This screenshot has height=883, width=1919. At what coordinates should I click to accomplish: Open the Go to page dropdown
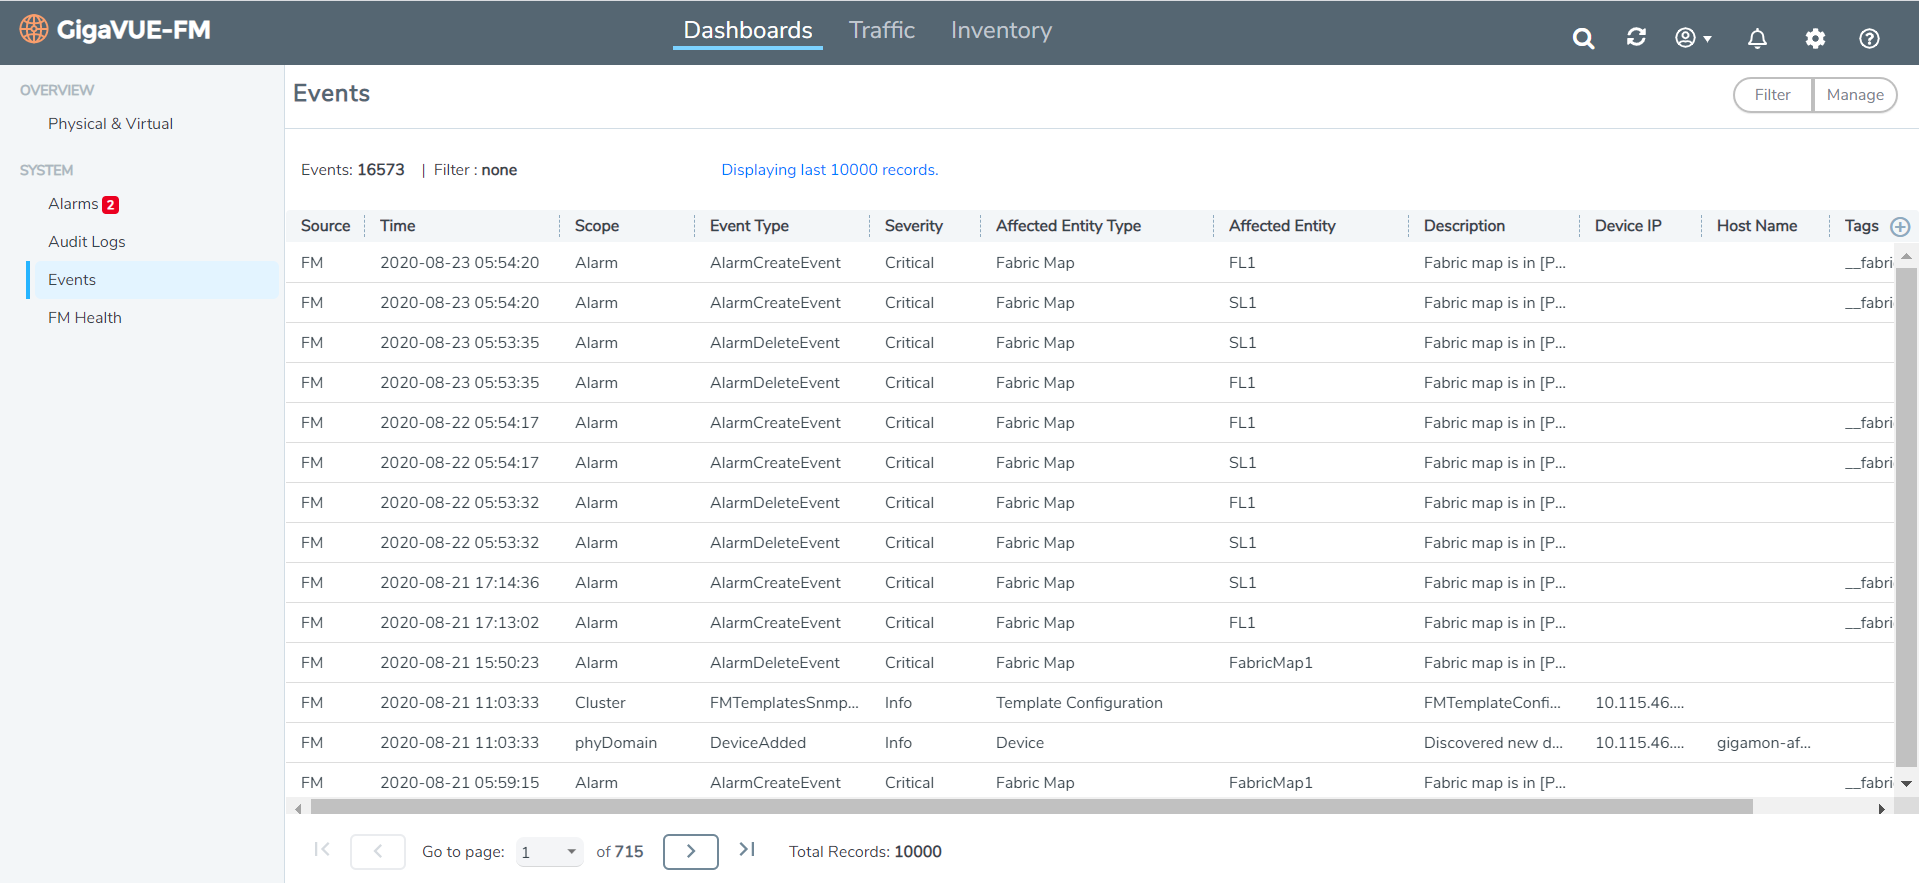549,852
